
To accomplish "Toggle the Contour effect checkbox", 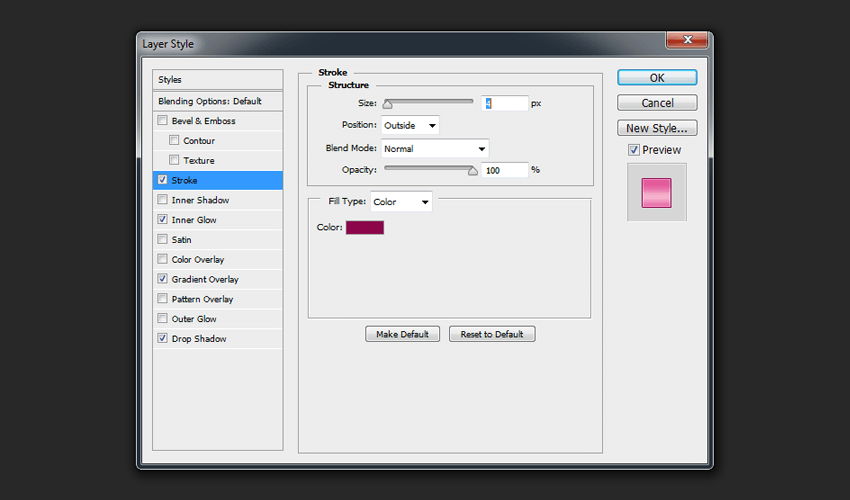I will click(x=175, y=141).
